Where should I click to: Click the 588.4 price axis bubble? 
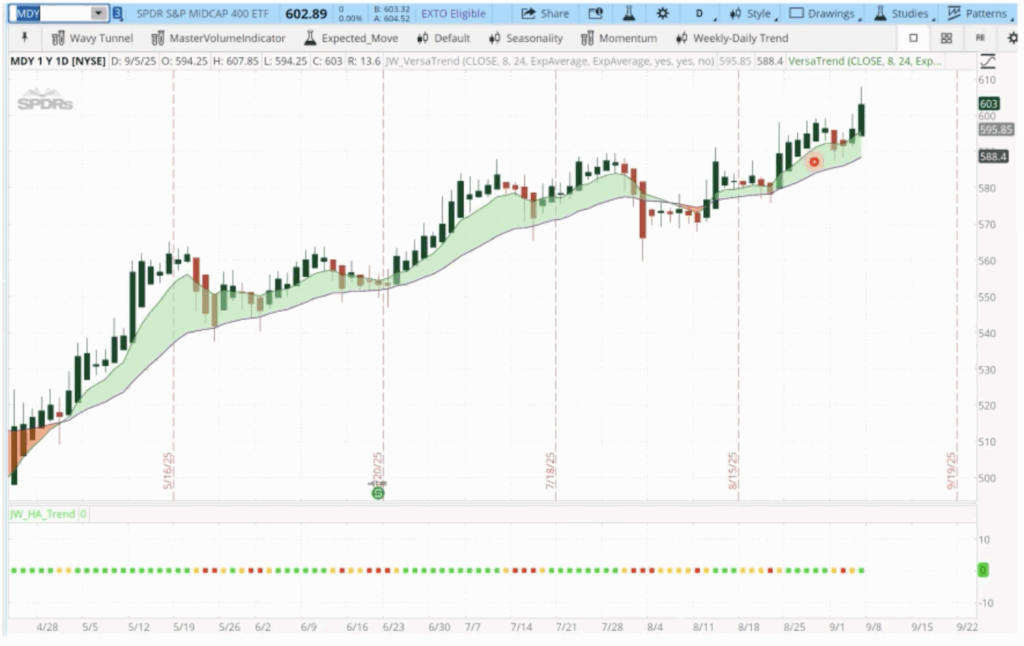pyautogui.click(x=993, y=156)
